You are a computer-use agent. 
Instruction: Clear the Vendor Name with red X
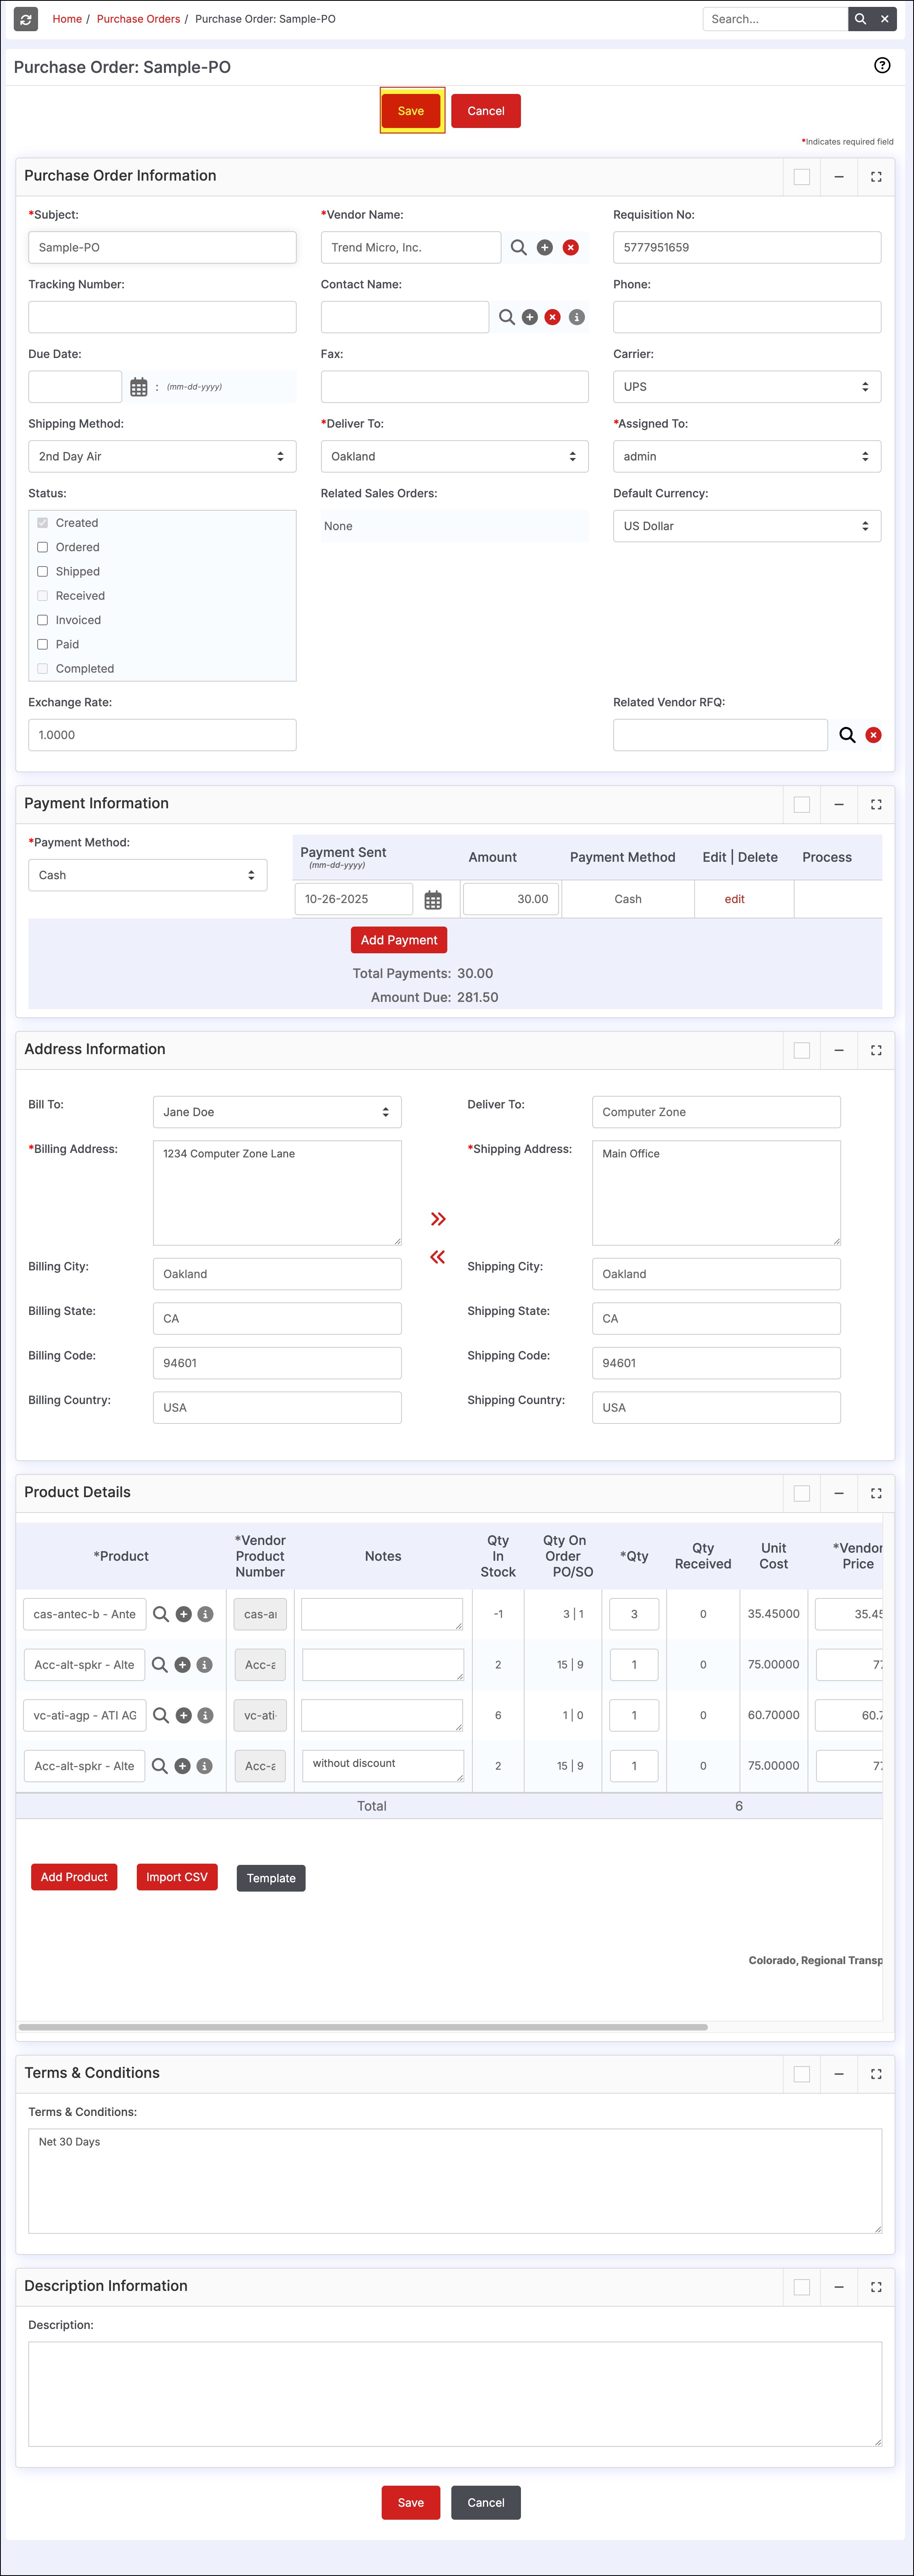click(x=570, y=247)
